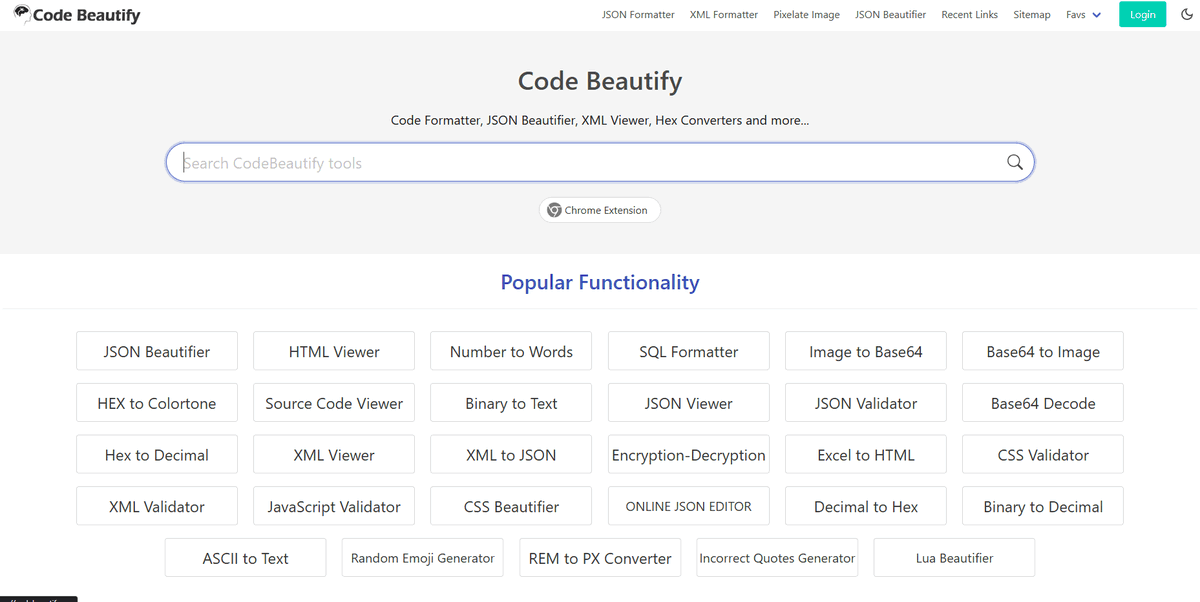Click the Popular Functionality heading
The height and width of the screenshot is (602, 1200).
click(x=600, y=282)
